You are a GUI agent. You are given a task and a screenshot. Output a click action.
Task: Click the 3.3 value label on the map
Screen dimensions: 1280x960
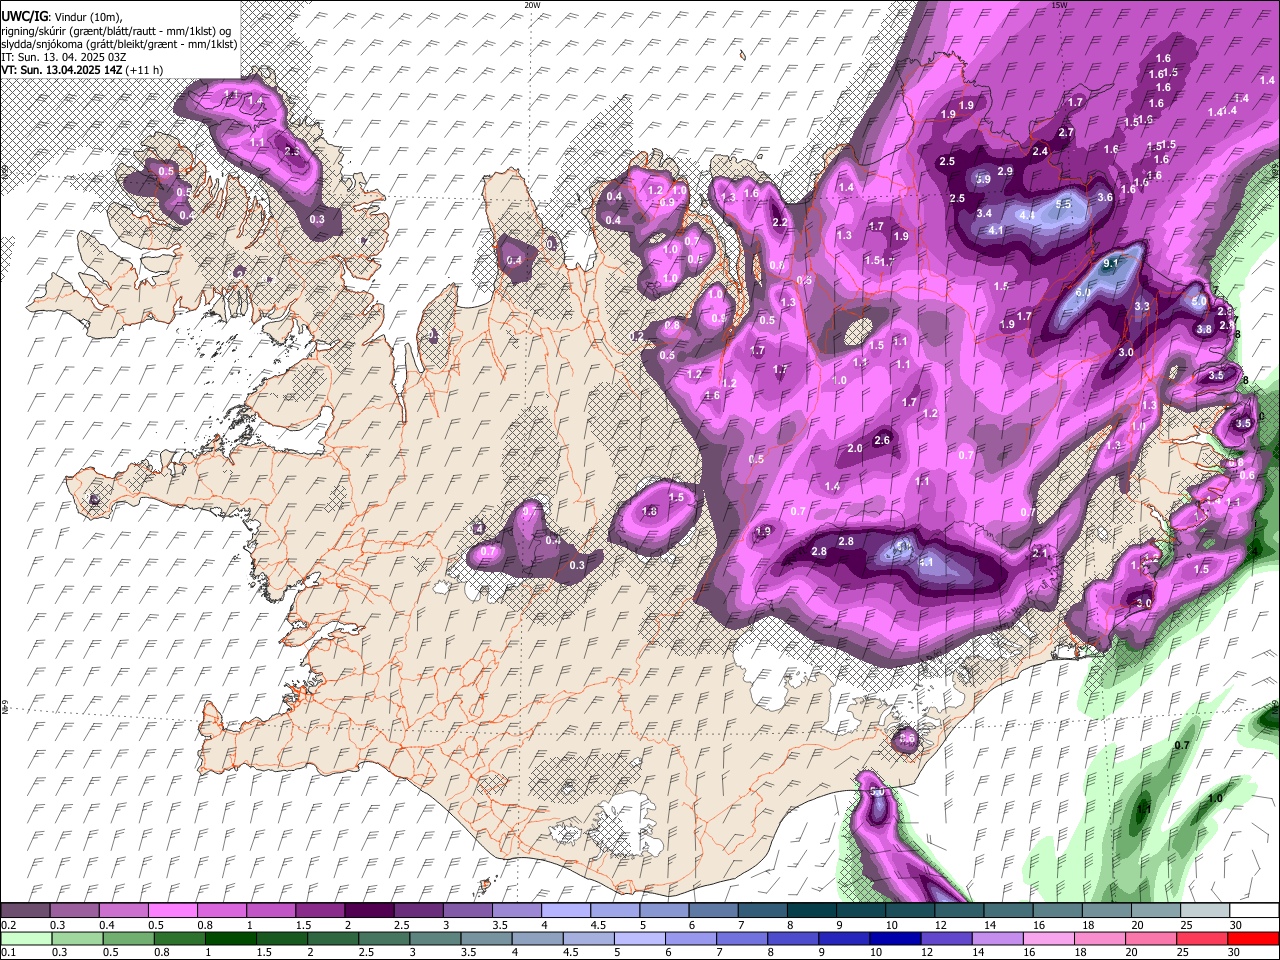coord(1142,306)
